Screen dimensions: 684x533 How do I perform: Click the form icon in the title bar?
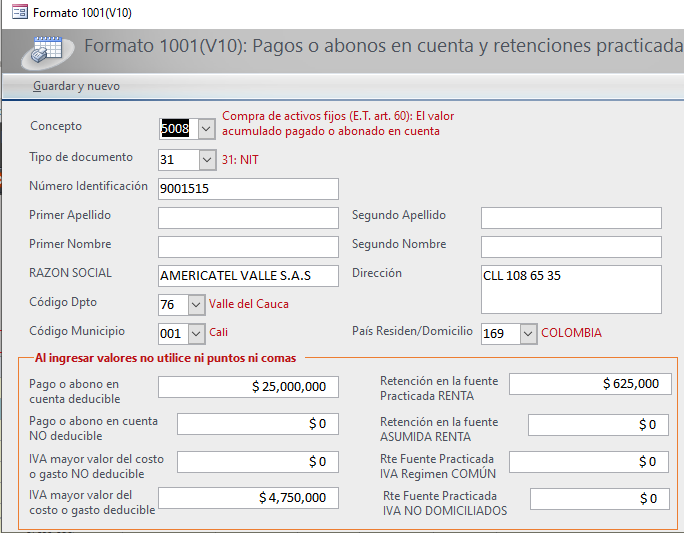click(x=19, y=13)
